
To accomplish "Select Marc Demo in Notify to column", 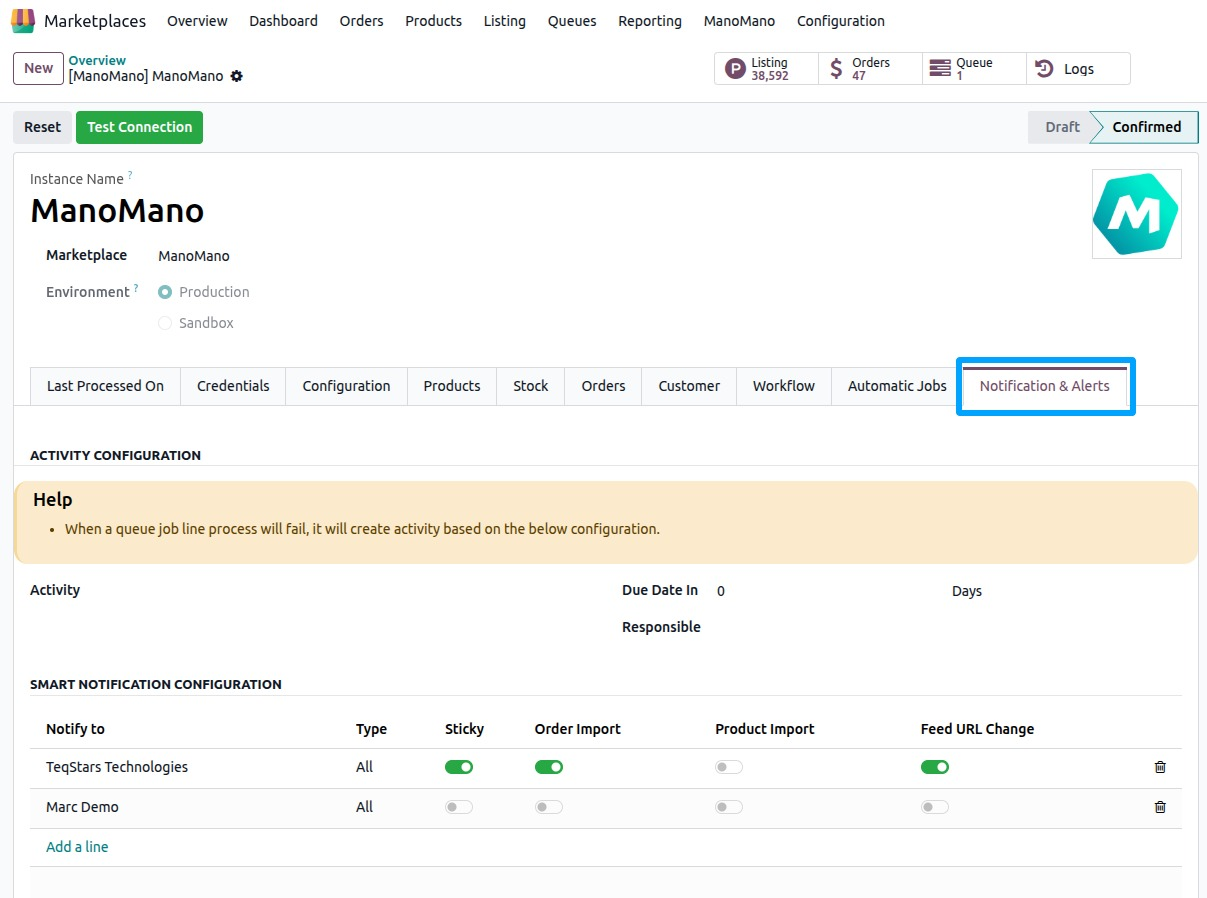I will click(x=82, y=807).
